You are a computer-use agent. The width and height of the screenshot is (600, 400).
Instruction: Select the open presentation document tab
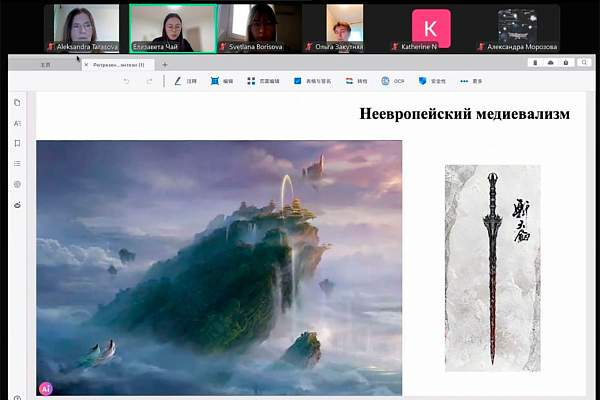[x=119, y=65]
